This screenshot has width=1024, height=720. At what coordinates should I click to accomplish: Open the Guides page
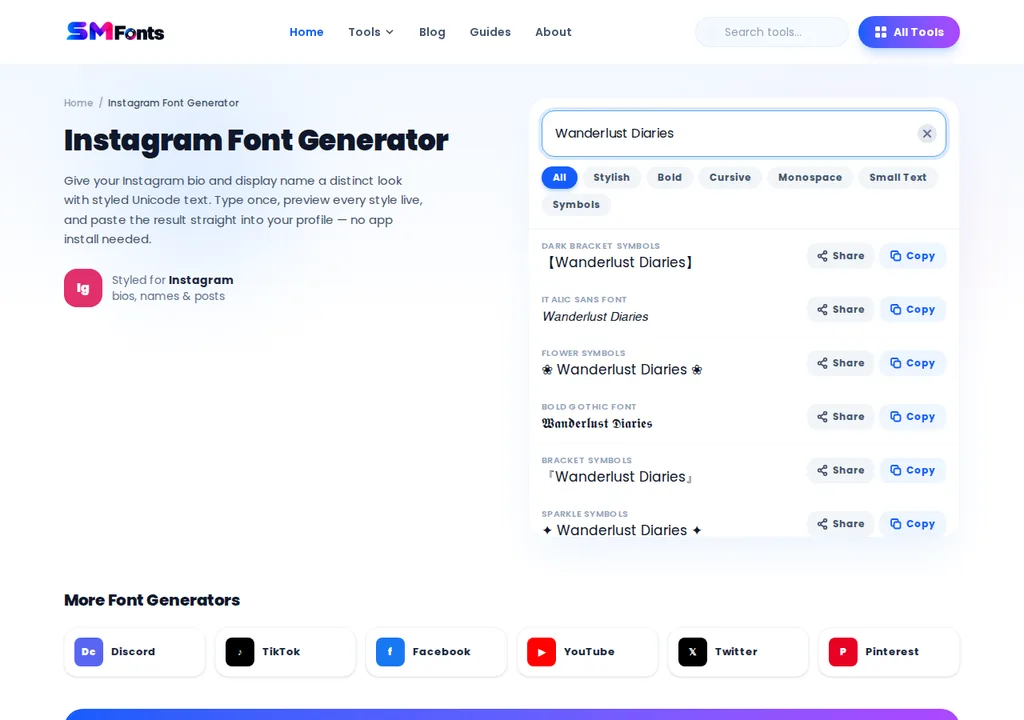490,32
